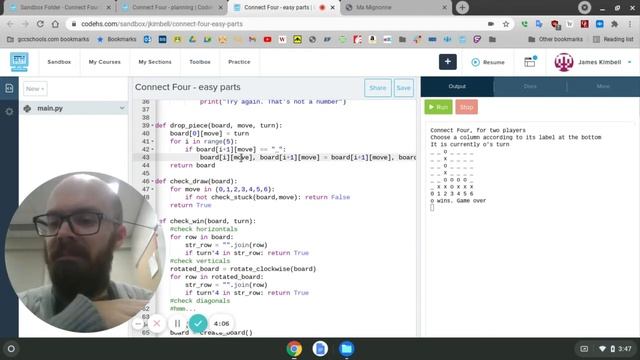
Task: Open the Google Drive bookmark icon
Action: pos(192,40)
